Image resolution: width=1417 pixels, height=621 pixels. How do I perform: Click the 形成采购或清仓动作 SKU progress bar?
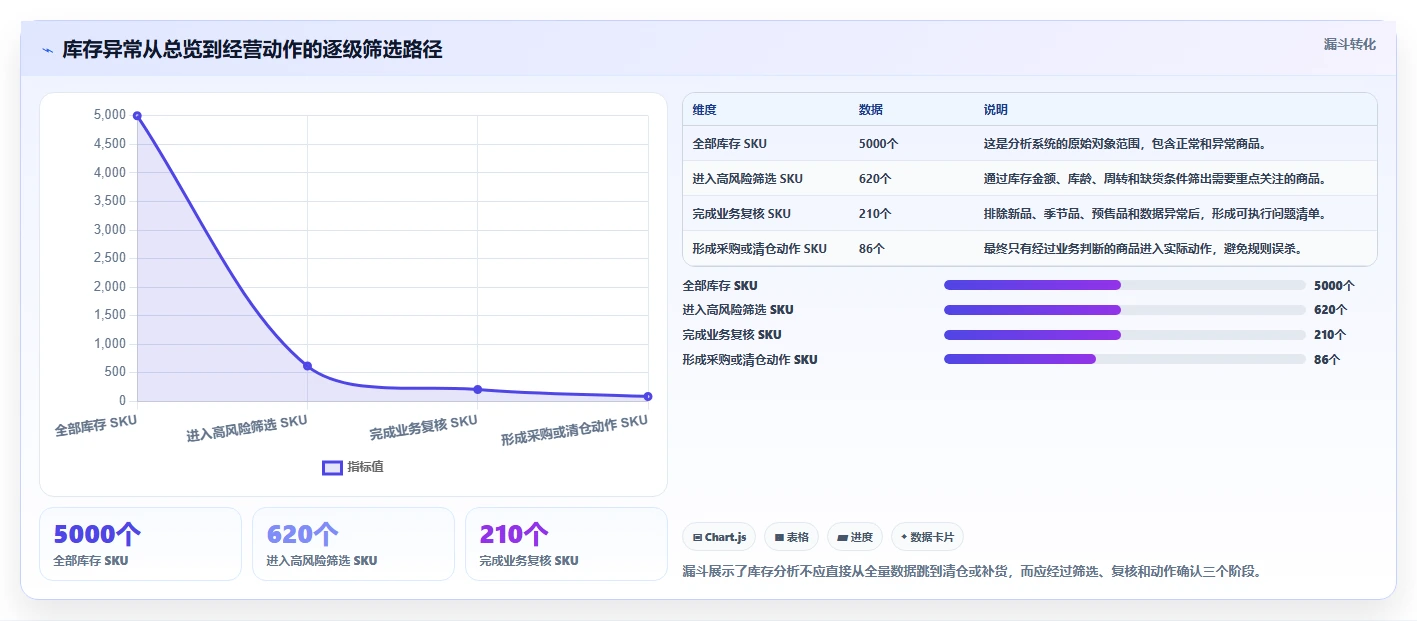[x=1125, y=359]
